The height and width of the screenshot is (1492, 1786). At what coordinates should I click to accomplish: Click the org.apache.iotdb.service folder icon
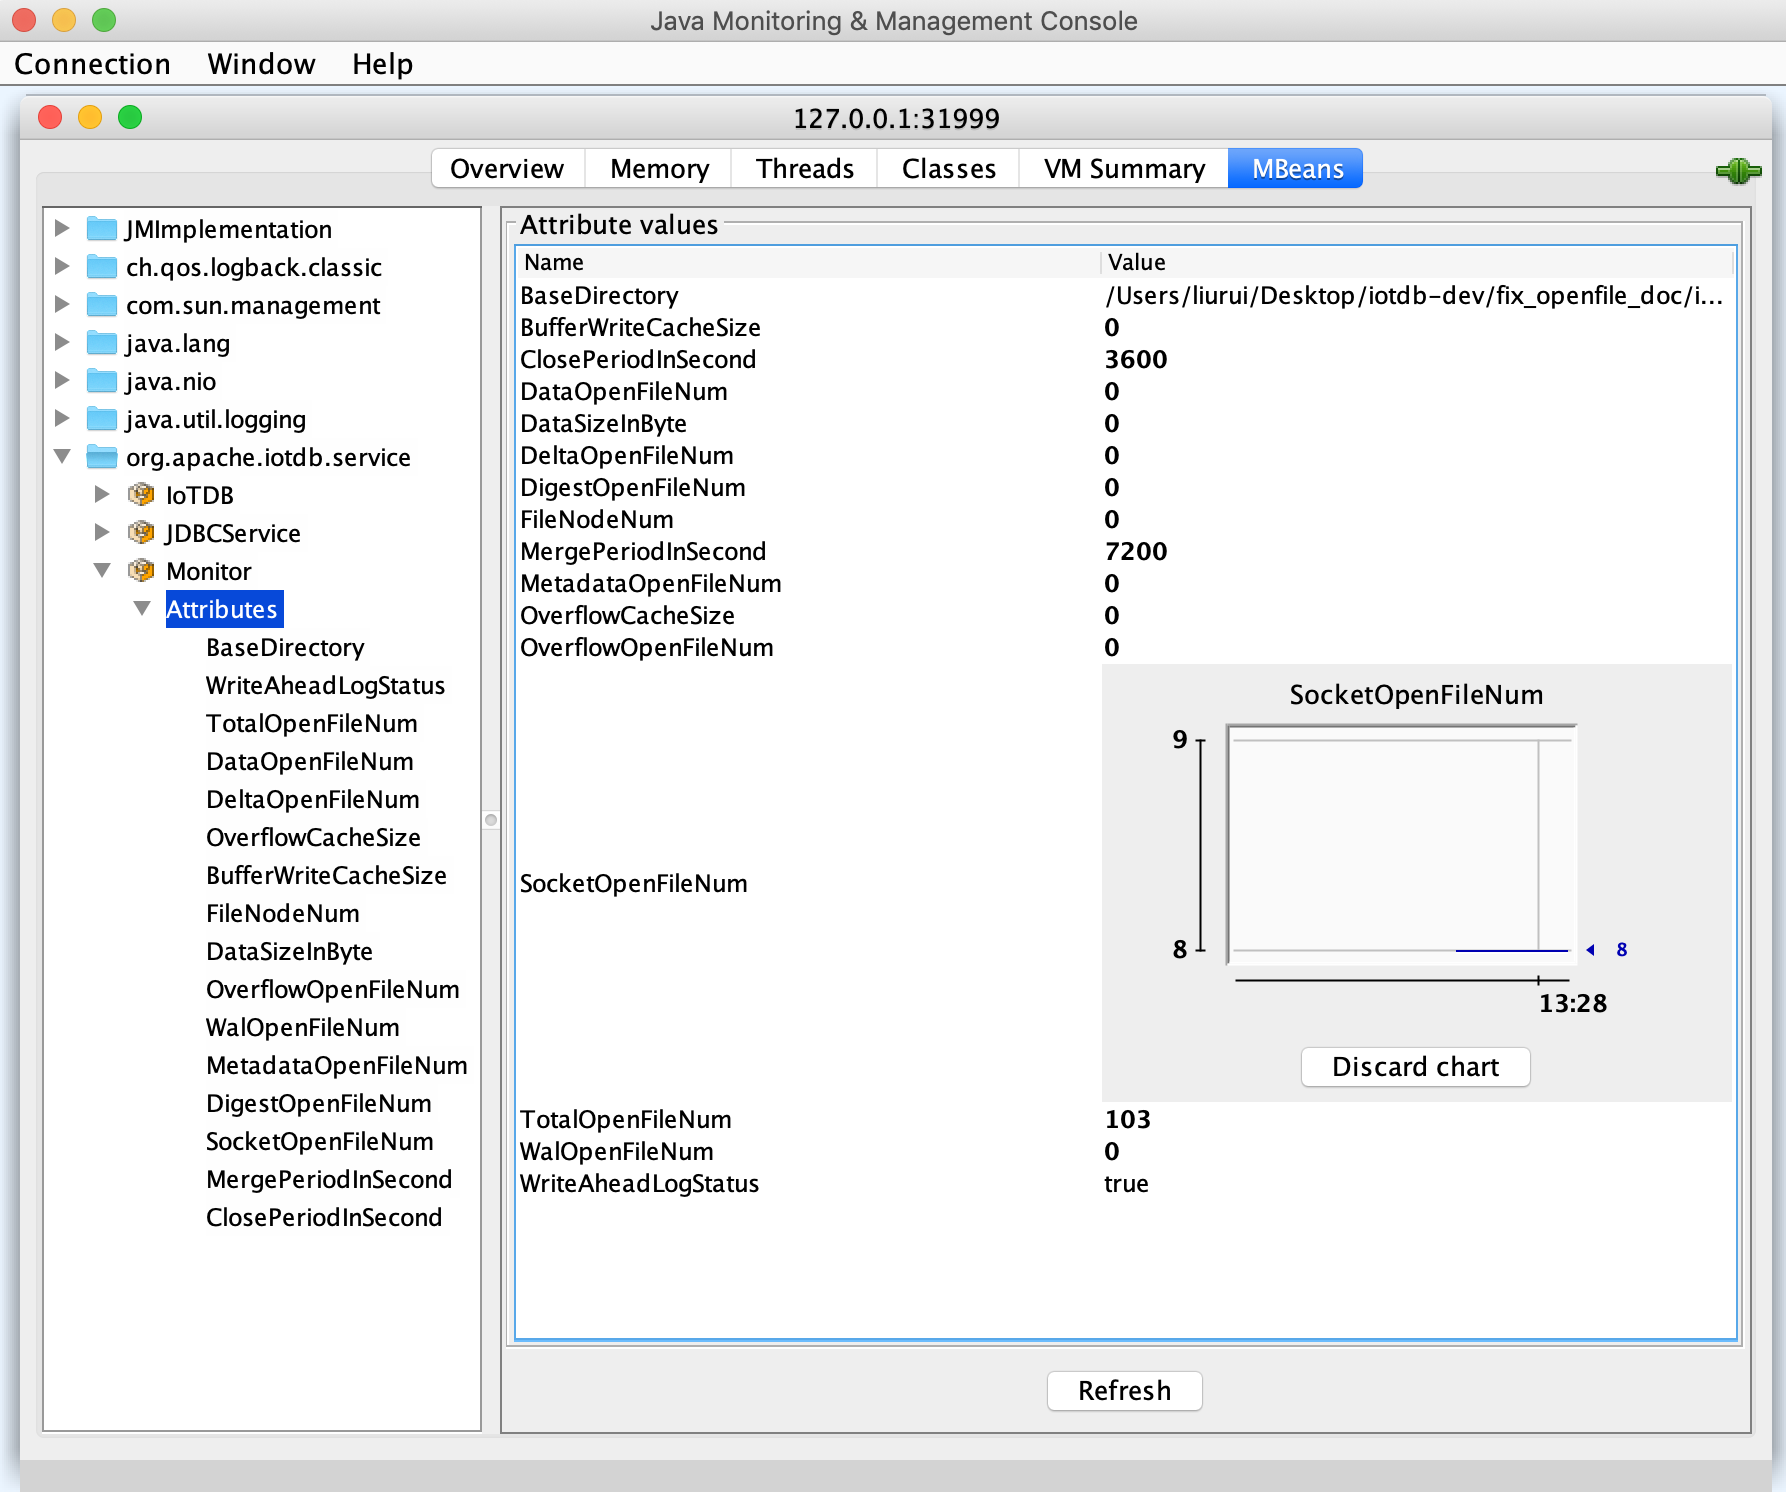click(x=101, y=457)
